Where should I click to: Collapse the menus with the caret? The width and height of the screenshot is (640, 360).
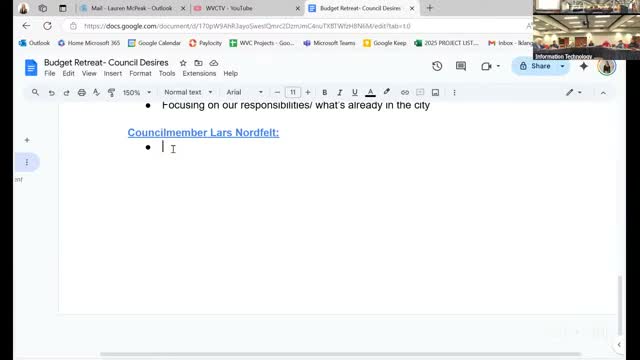[x=603, y=93]
